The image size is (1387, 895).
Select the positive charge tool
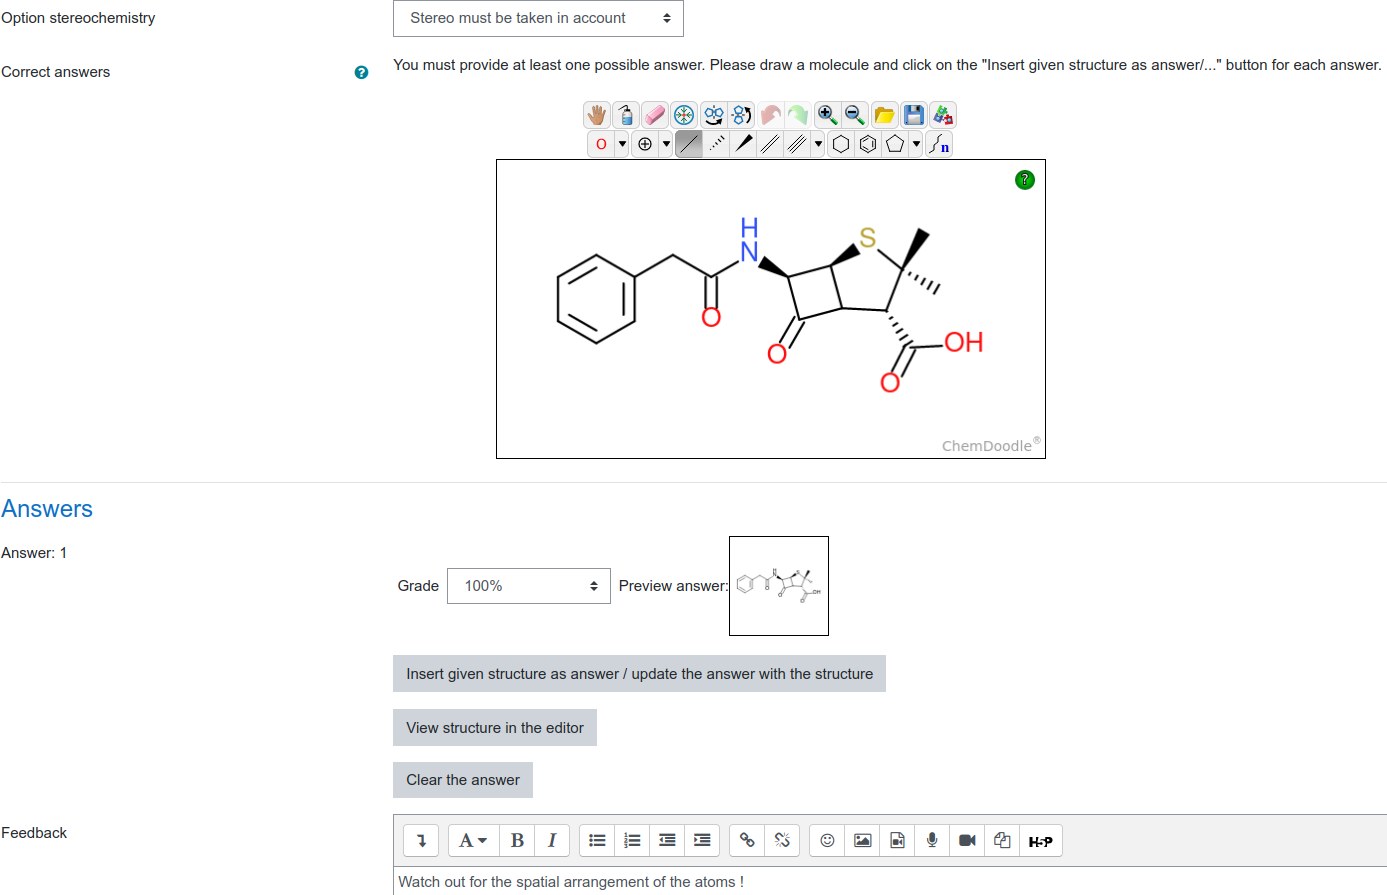point(645,144)
